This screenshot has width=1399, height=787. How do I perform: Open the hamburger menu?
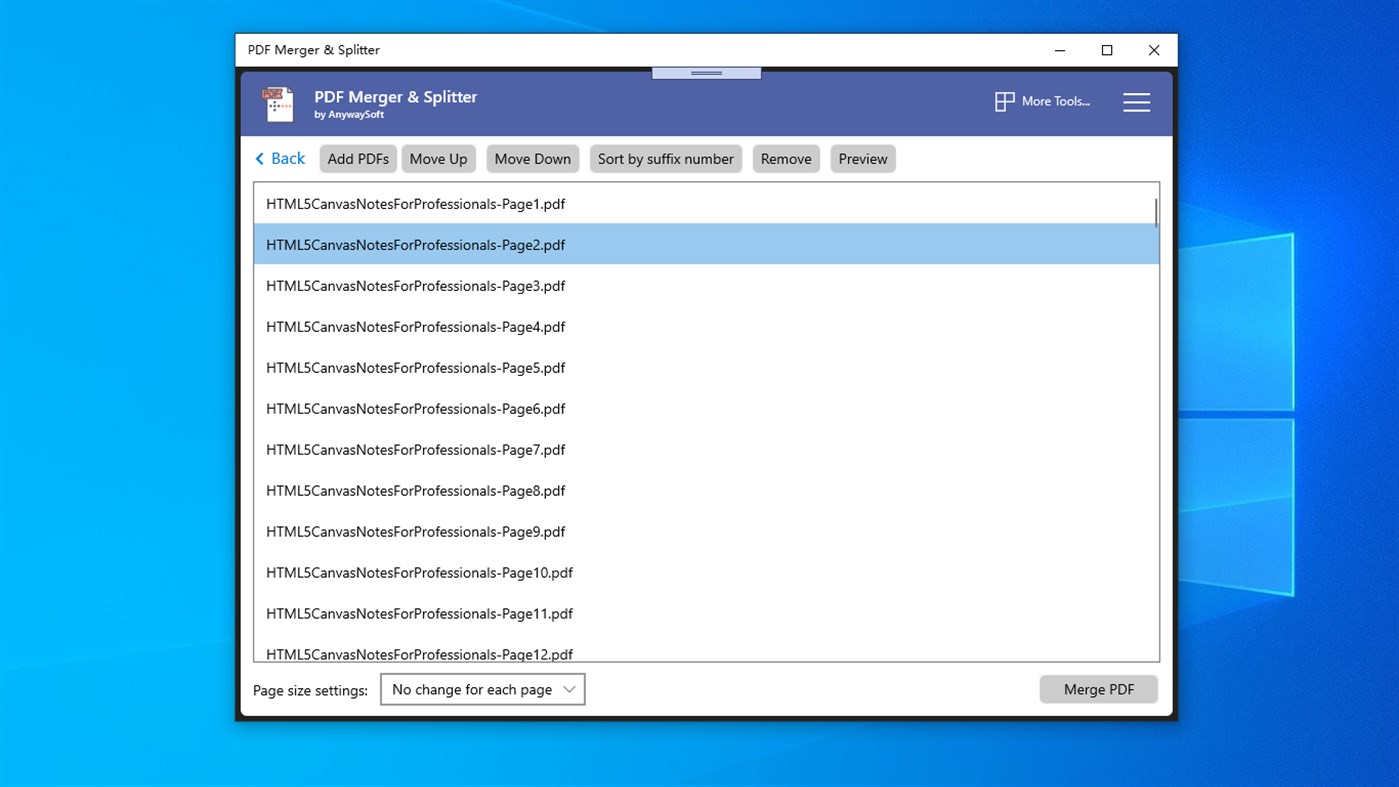[x=1136, y=101]
